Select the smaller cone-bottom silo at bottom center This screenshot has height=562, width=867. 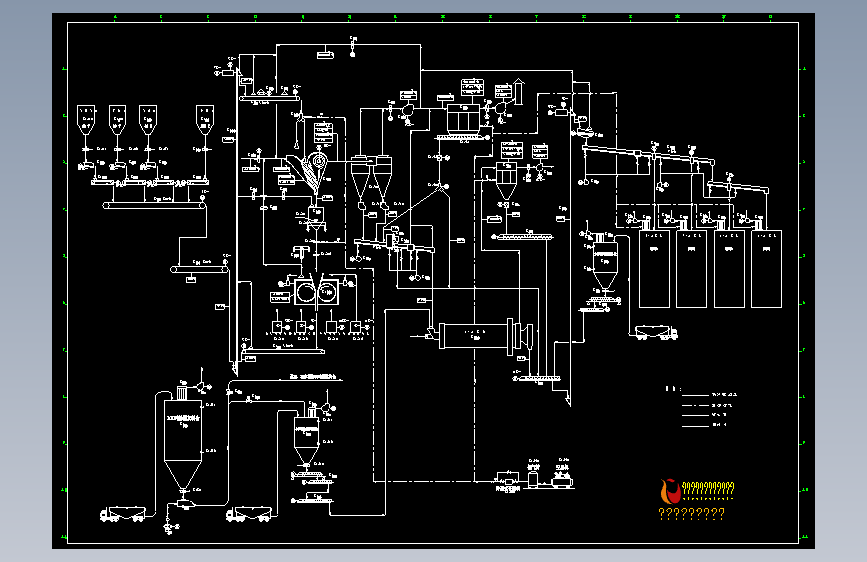[x=306, y=440]
